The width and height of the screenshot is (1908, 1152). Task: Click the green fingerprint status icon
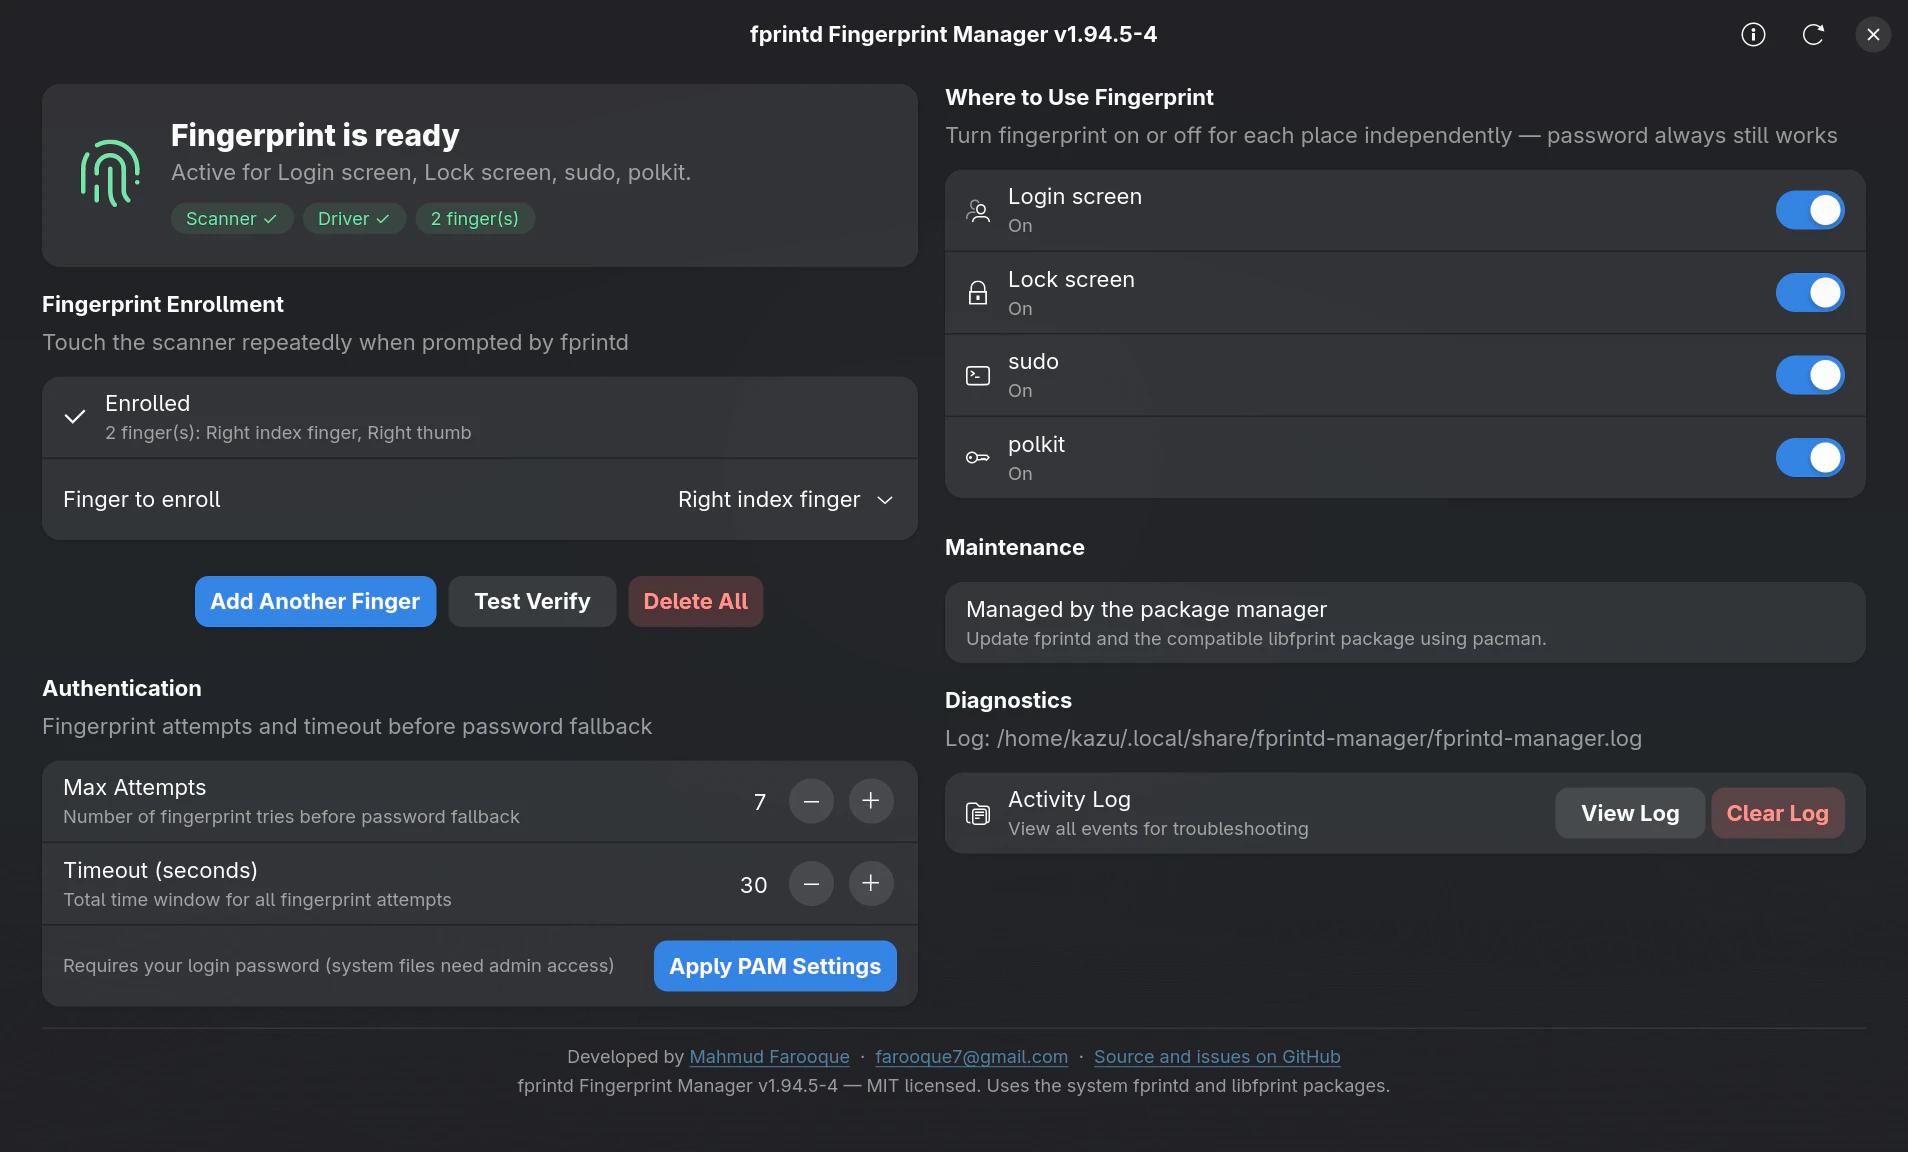coord(110,174)
